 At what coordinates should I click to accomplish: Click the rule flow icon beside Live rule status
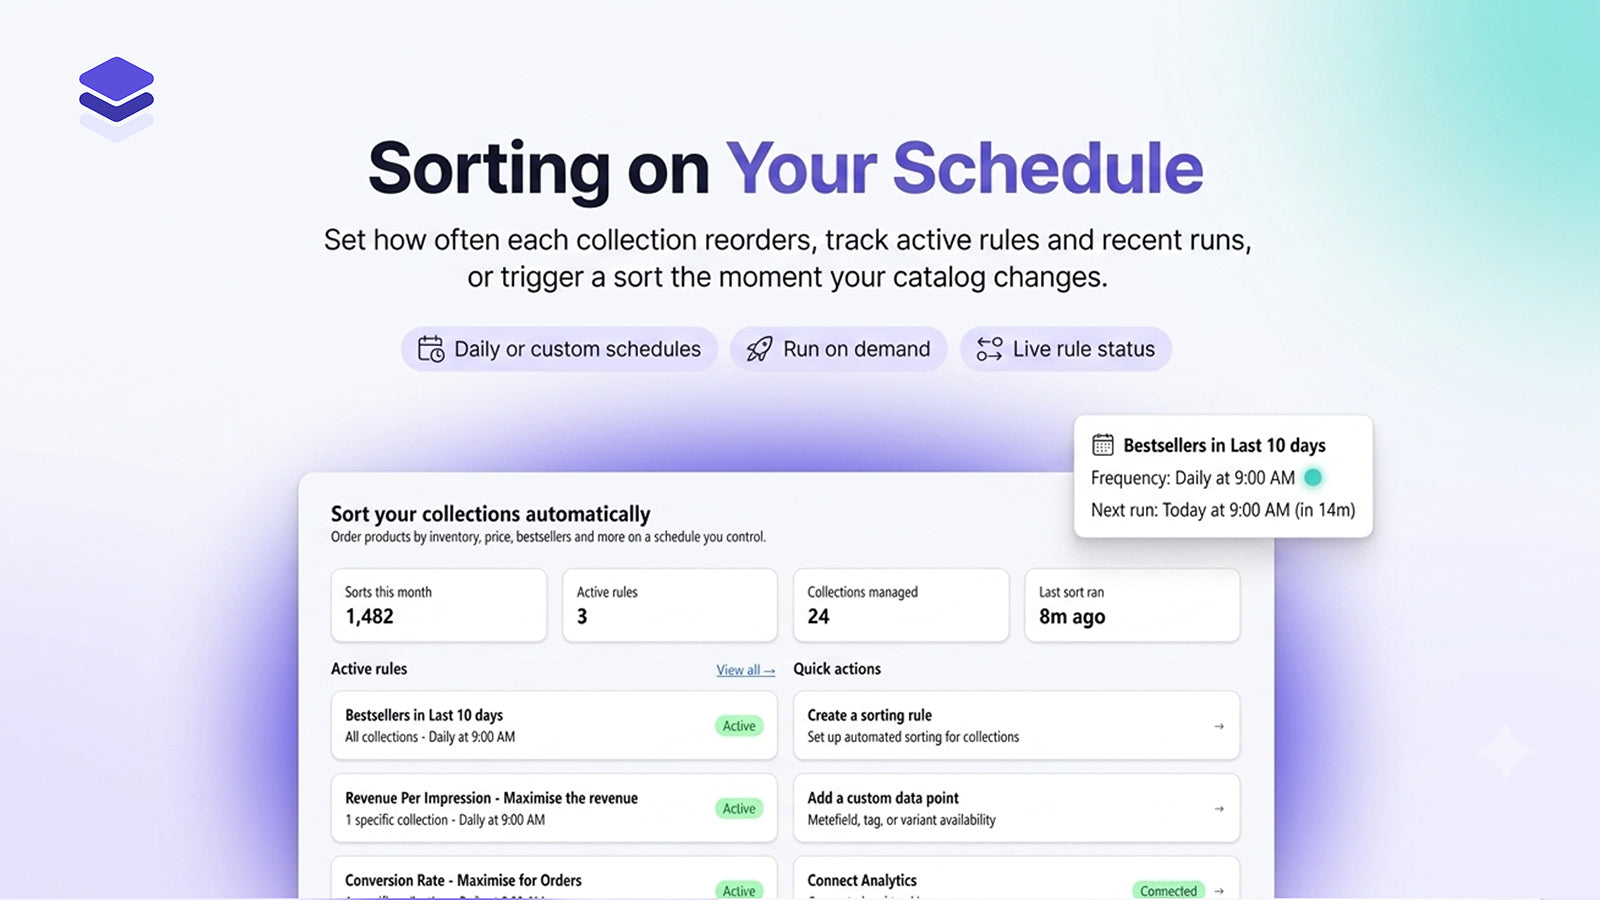click(989, 349)
